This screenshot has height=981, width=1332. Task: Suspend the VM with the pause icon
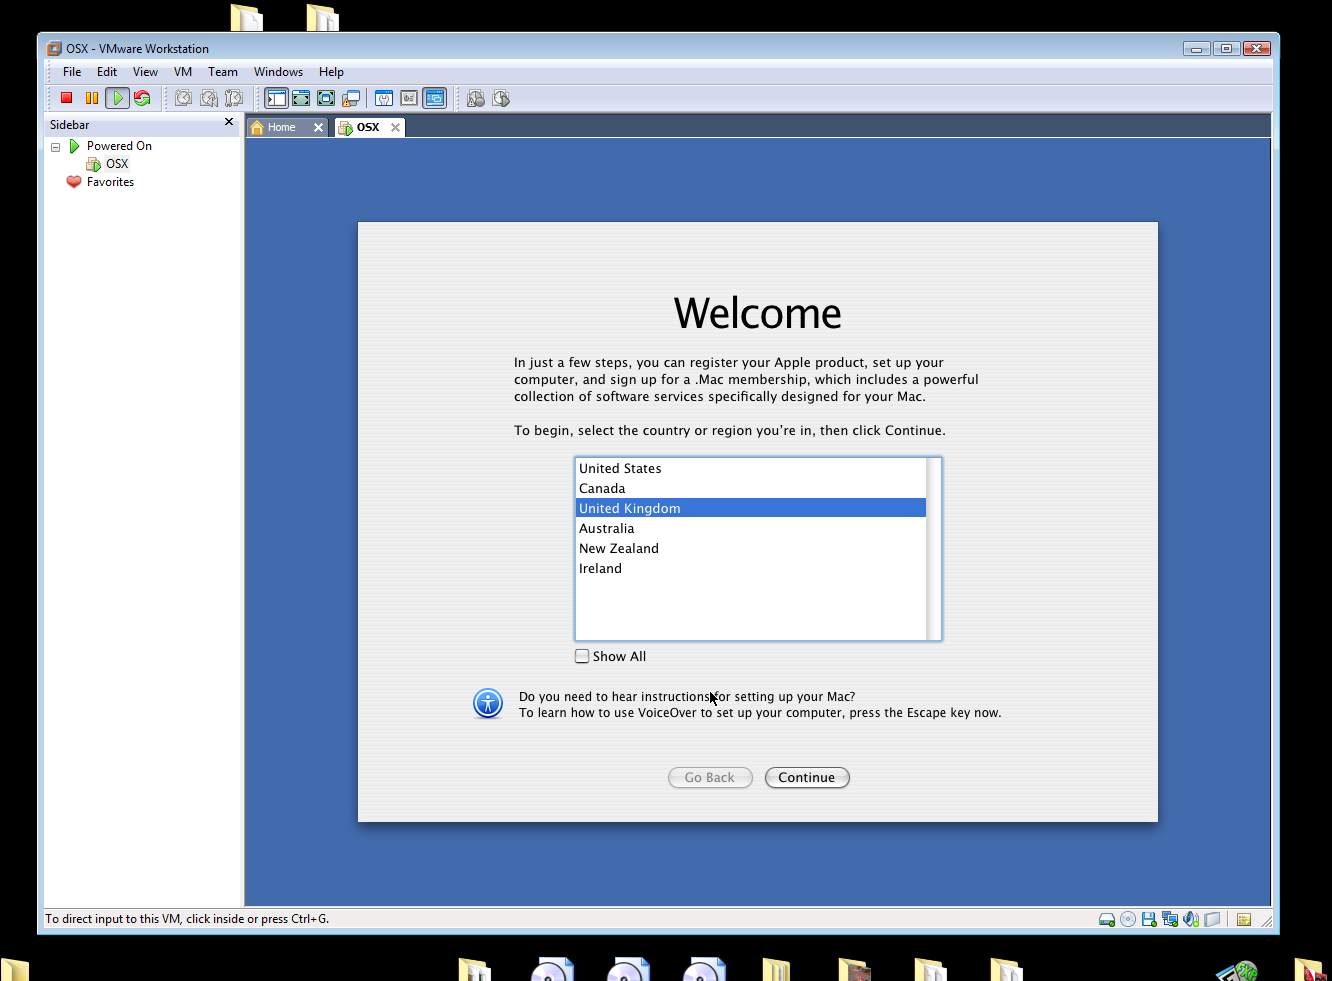pyautogui.click(x=92, y=98)
